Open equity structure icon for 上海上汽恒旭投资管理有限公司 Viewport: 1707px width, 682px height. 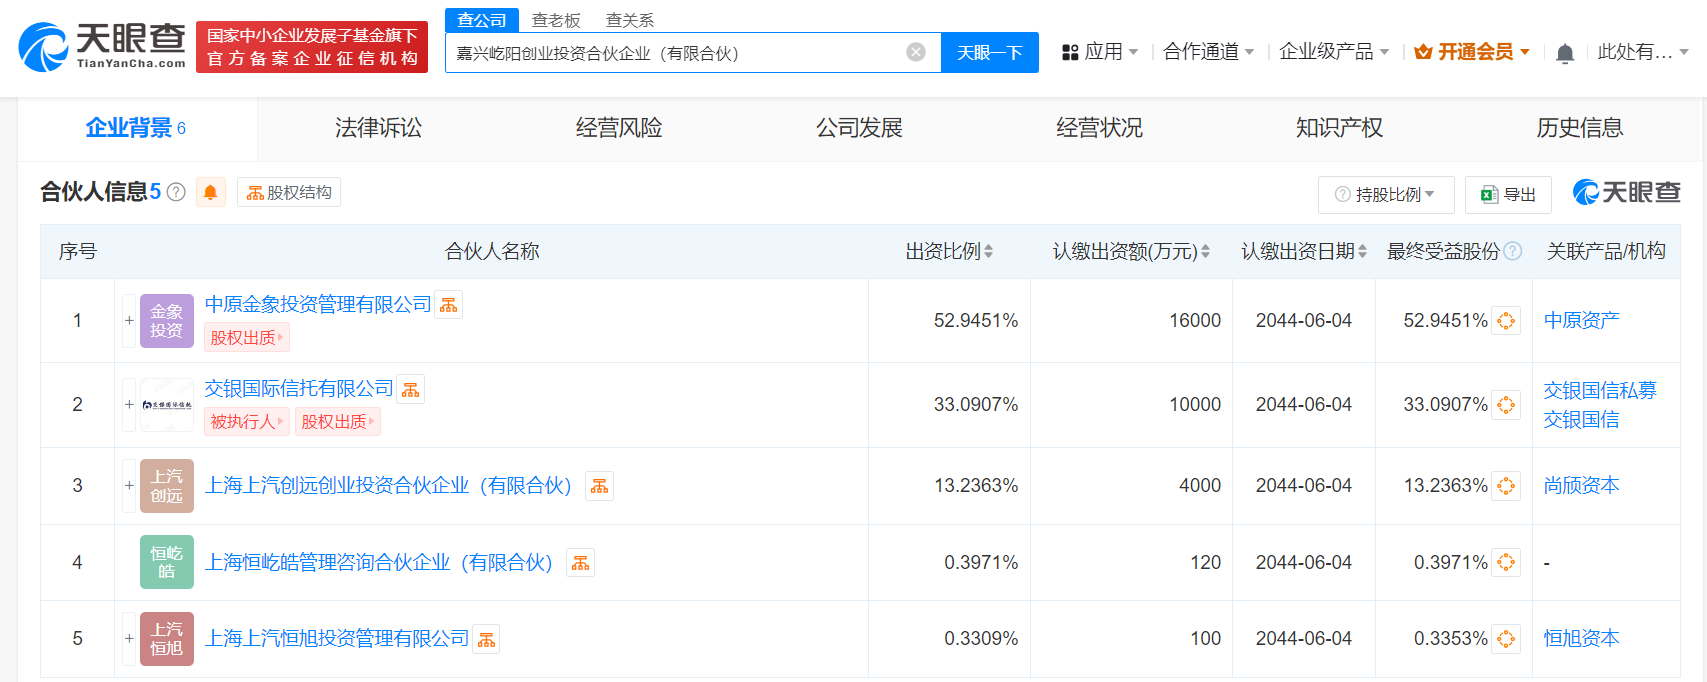tap(487, 639)
